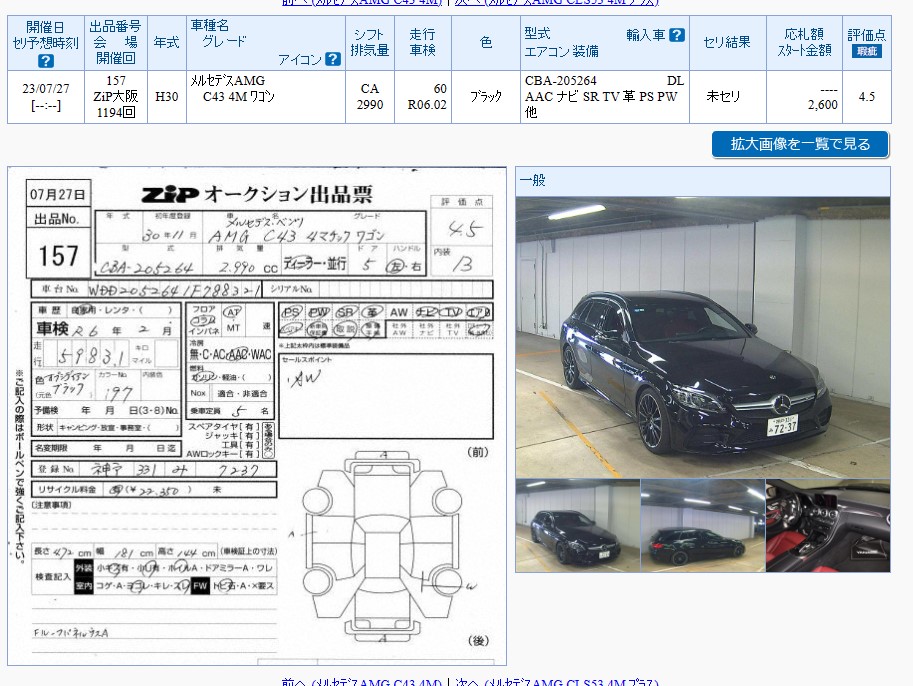Click the help icon under セリ予想時刻
913x686 pixels.
45,61
